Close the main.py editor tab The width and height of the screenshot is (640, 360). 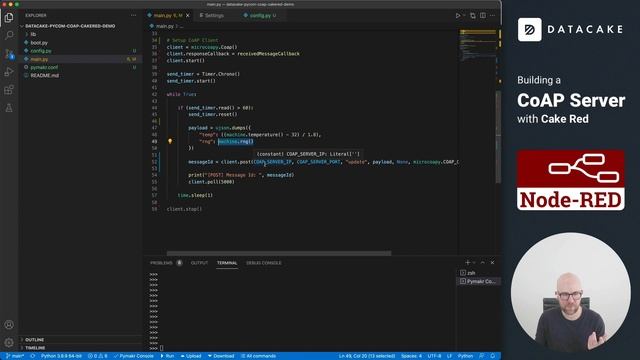pyautogui.click(x=188, y=16)
